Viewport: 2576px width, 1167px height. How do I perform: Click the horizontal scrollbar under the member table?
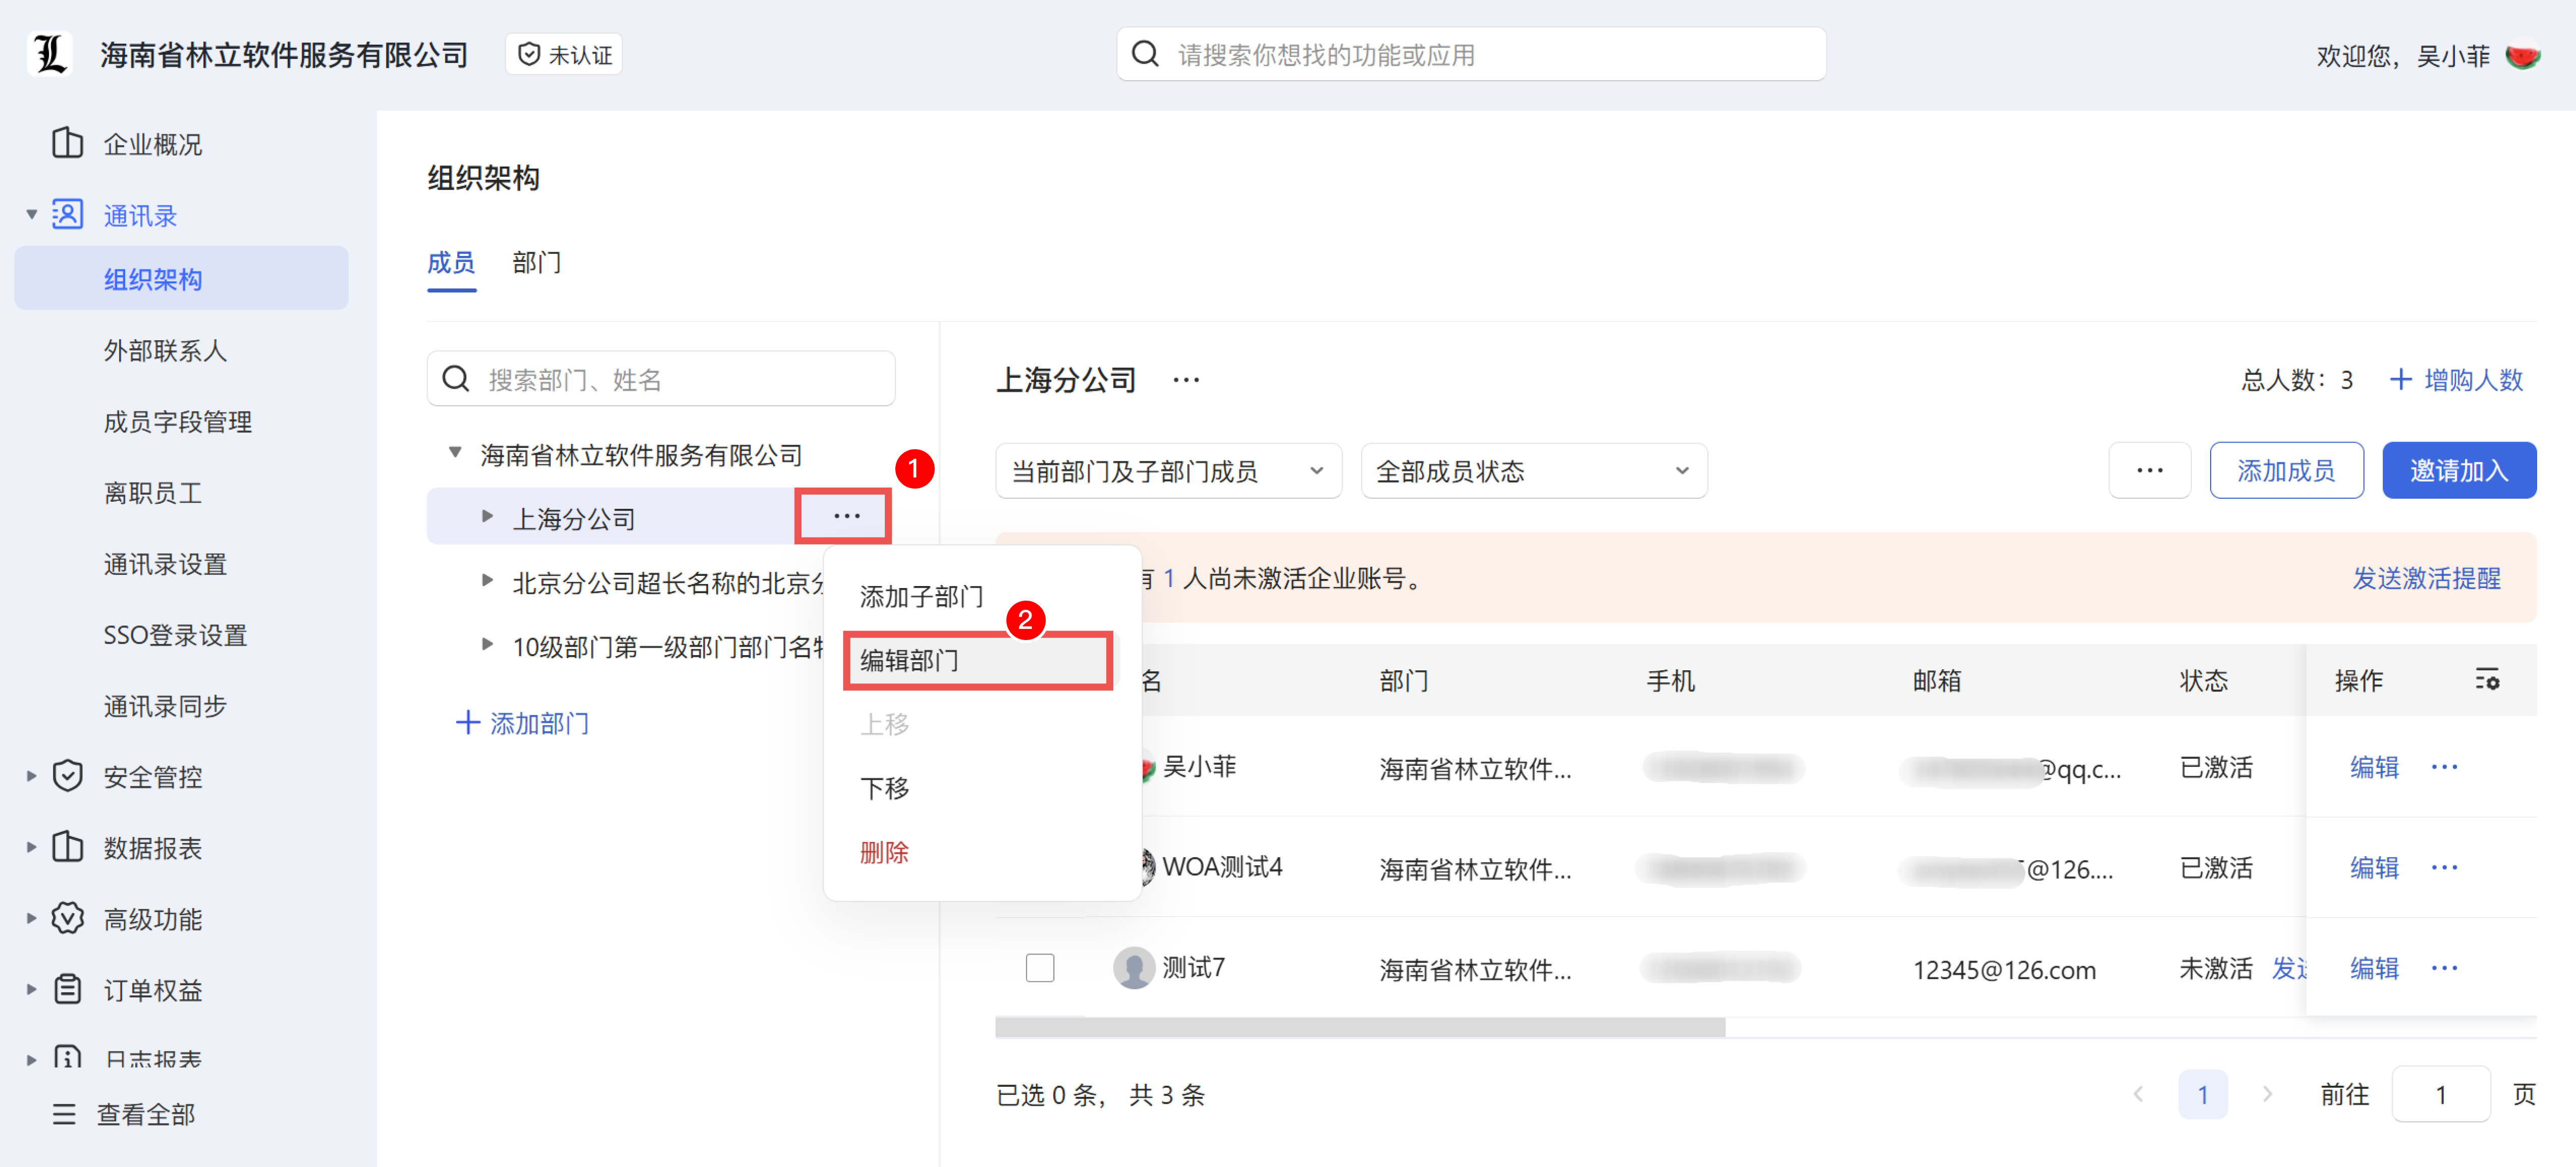tap(1359, 1027)
